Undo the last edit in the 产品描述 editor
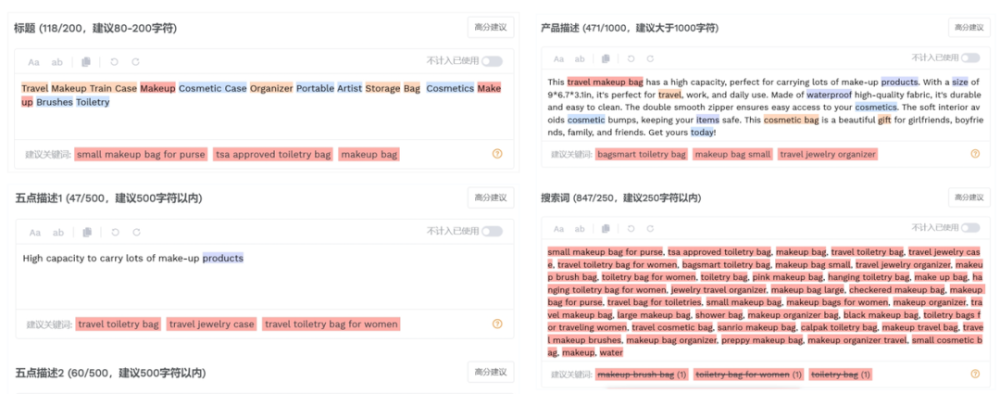The height and width of the screenshot is (394, 1000). pyautogui.click(x=631, y=59)
